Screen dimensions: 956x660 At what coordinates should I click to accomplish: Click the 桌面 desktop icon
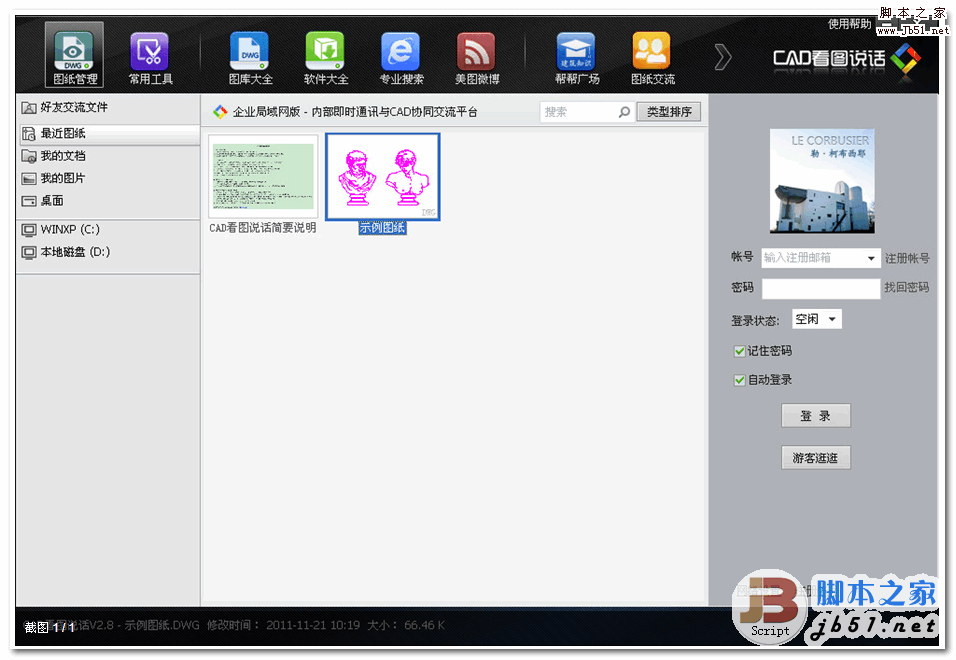pos(29,201)
